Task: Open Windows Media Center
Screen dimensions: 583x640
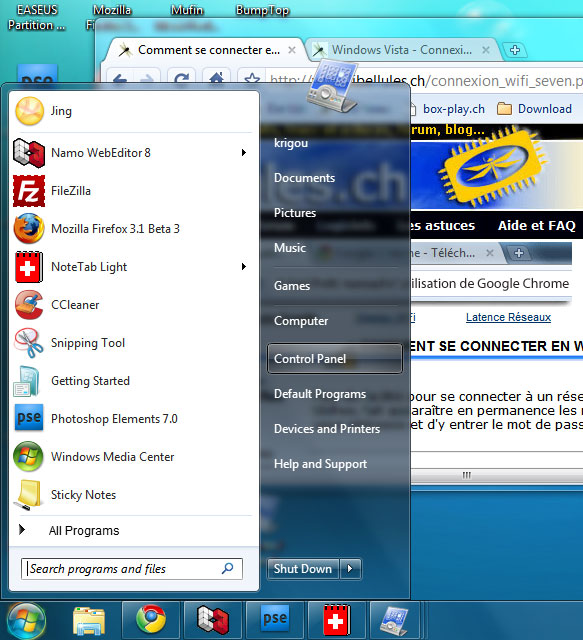Action: tap(134, 456)
